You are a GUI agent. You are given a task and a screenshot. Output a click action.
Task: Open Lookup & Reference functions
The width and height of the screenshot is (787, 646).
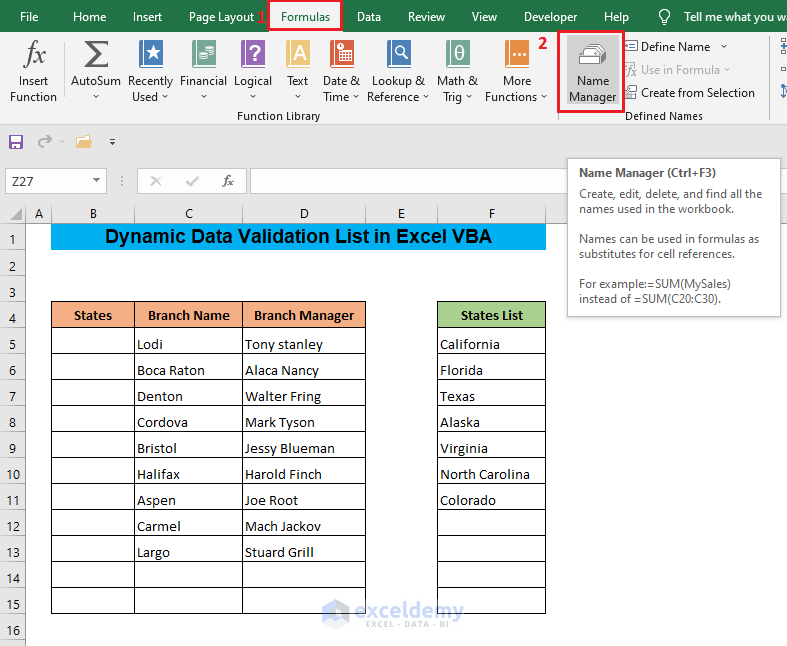click(x=398, y=70)
